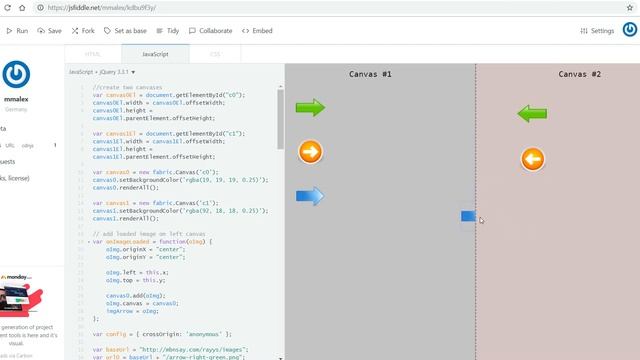Image resolution: width=640 pixels, height=360 pixels.
Task: Click the browser reload icon
Action: tap(7, 8)
